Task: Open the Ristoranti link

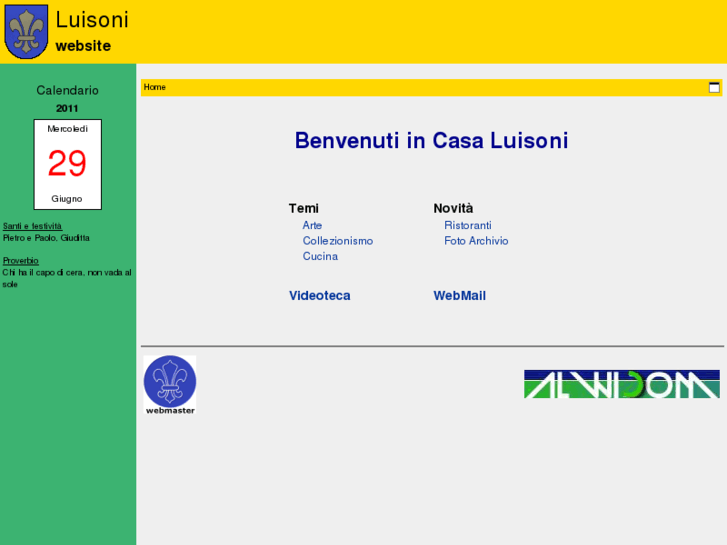Action: click(467, 225)
